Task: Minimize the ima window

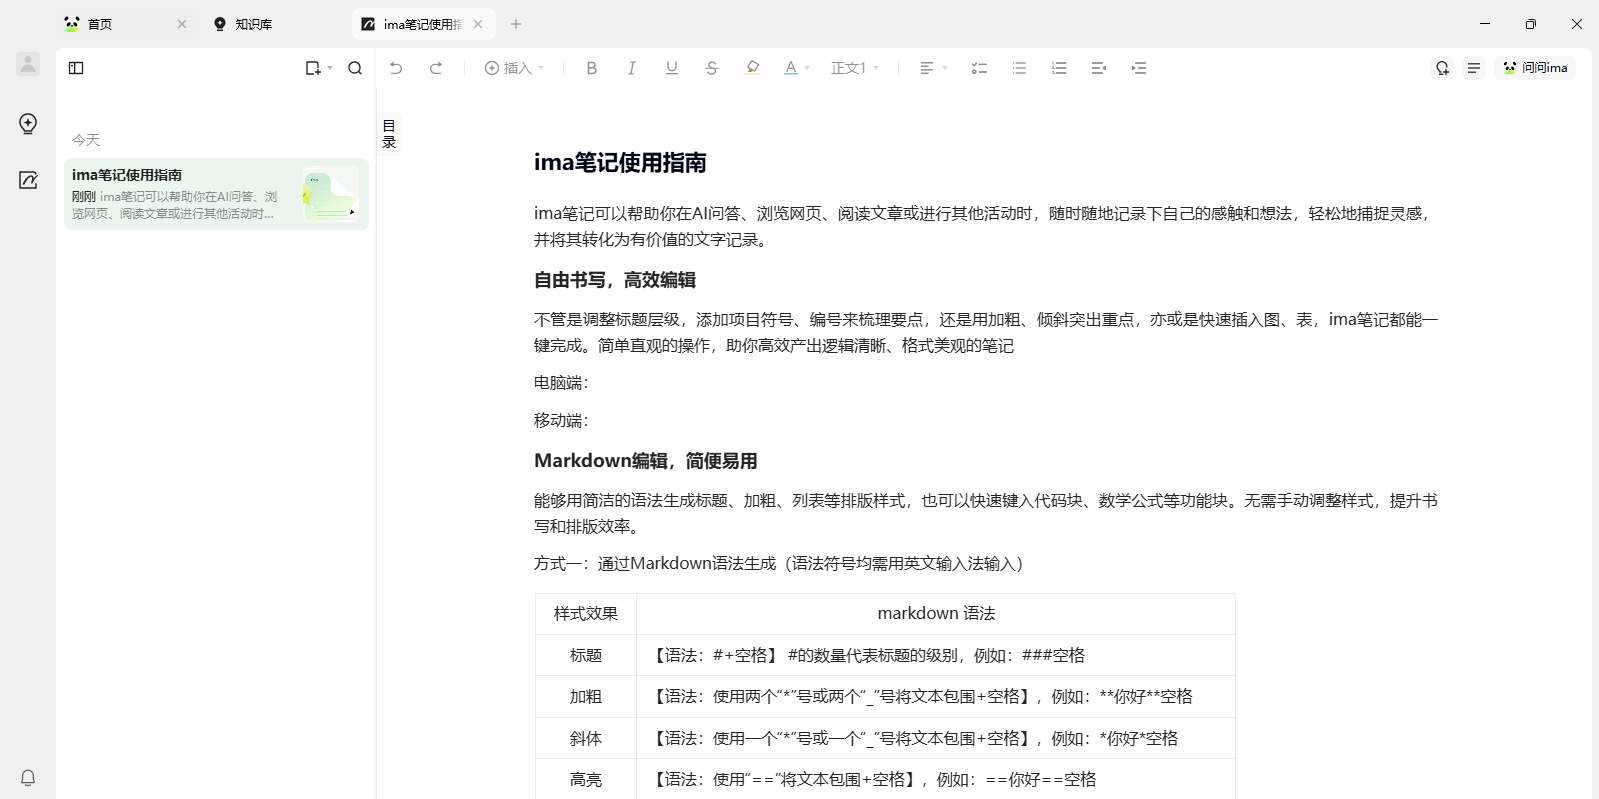Action: tap(1485, 24)
